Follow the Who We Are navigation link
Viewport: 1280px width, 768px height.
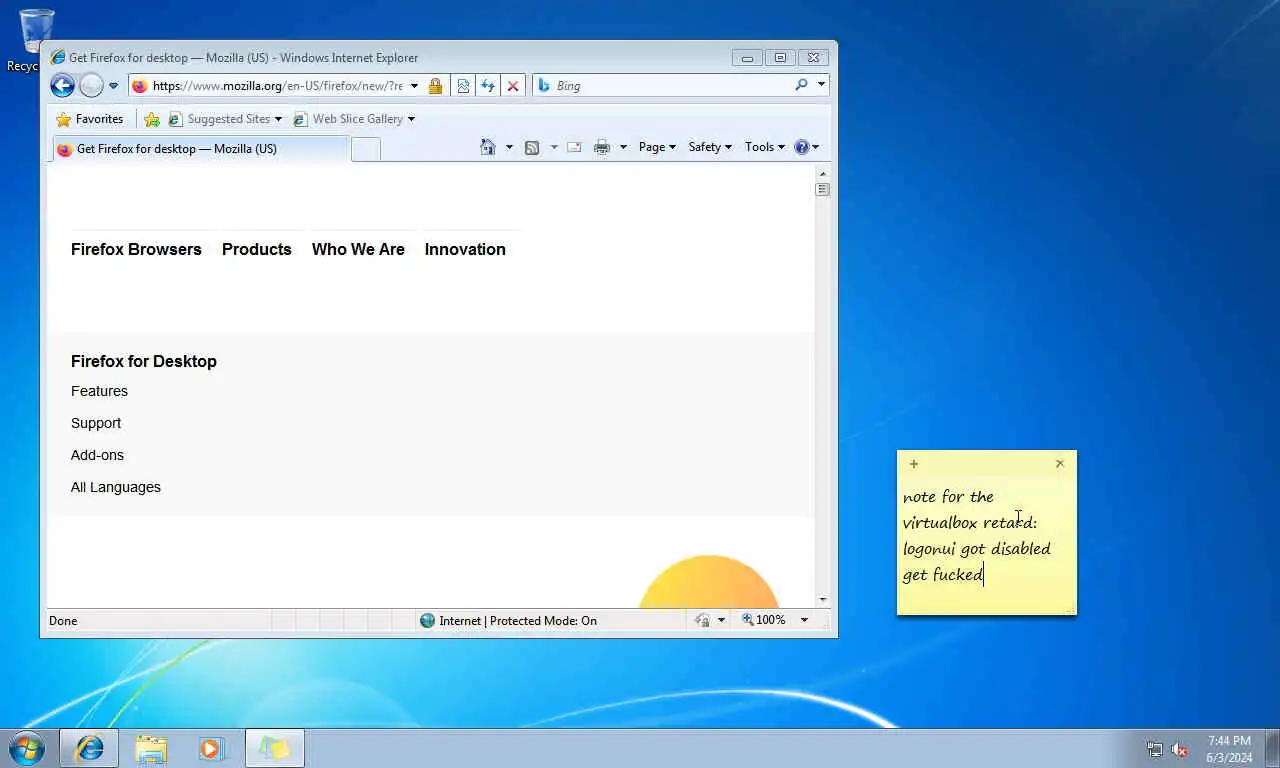[358, 250]
